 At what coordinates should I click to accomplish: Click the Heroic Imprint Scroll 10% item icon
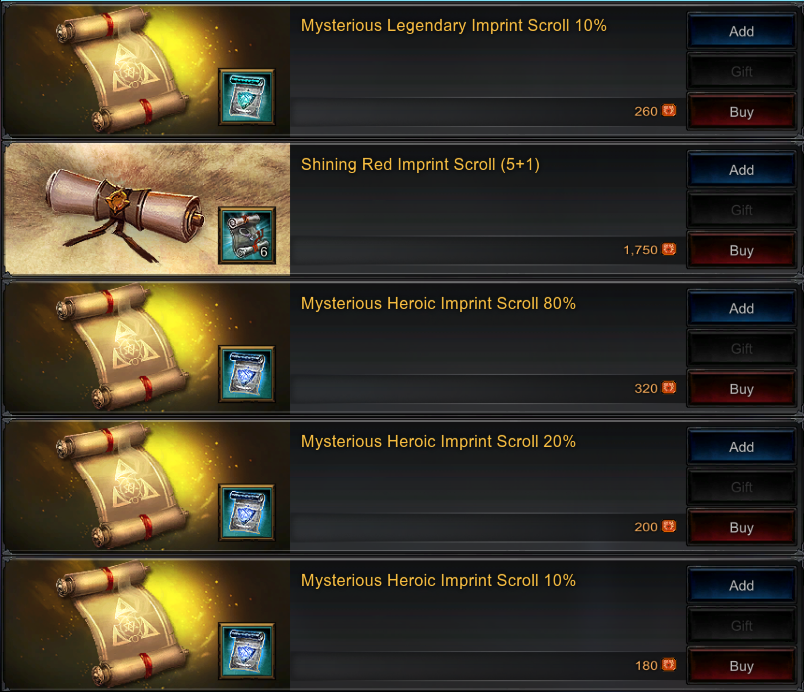247,651
